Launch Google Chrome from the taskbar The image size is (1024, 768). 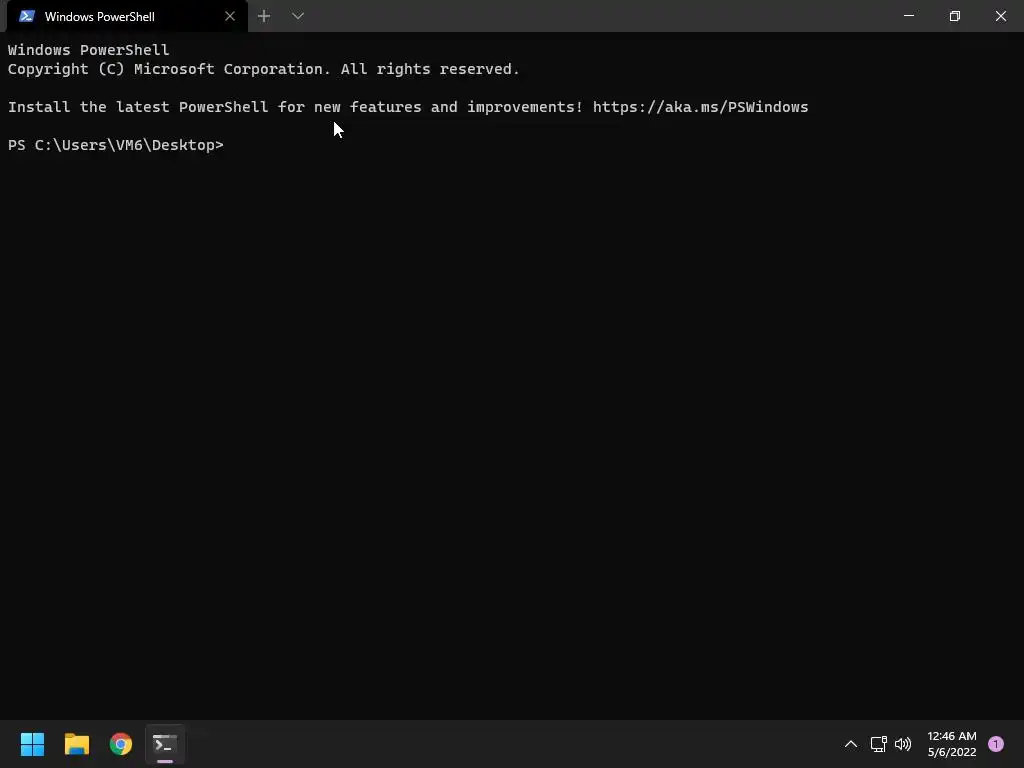[121, 744]
